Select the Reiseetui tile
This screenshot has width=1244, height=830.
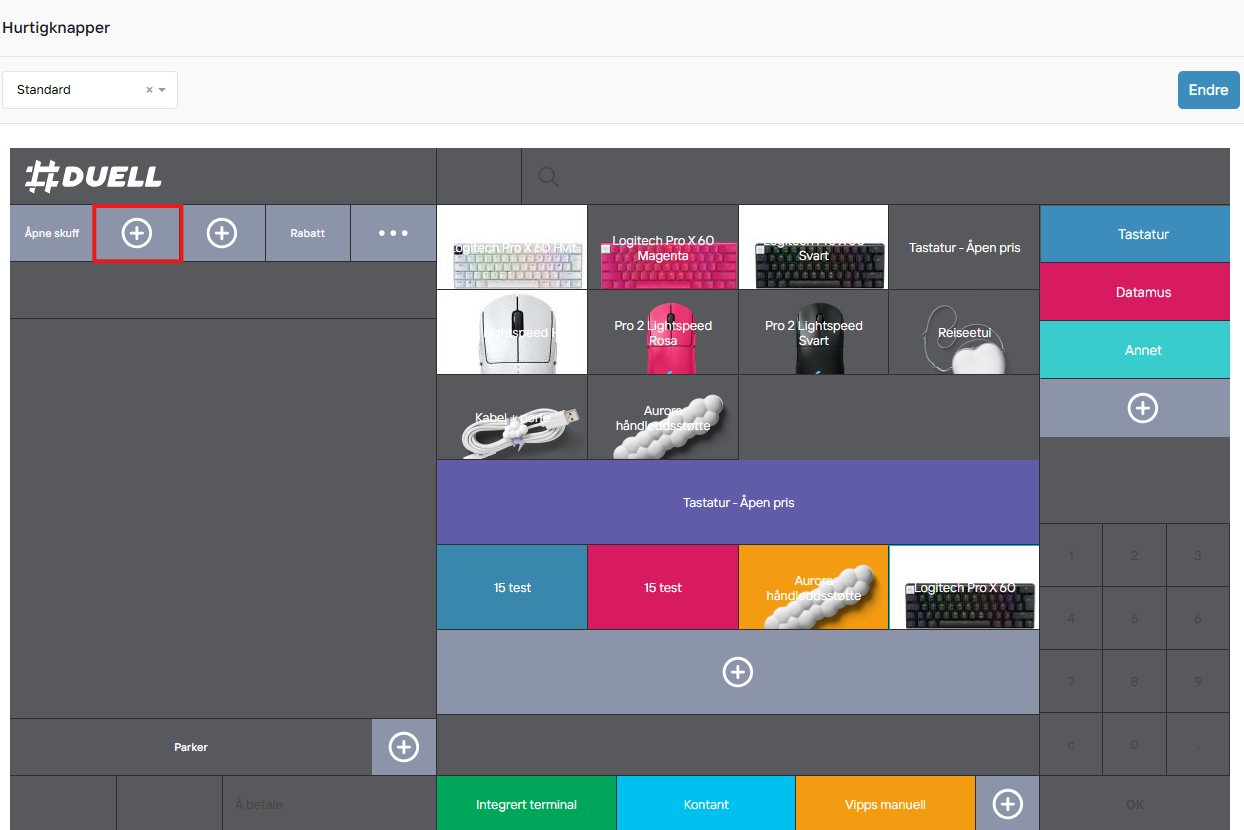coord(964,332)
